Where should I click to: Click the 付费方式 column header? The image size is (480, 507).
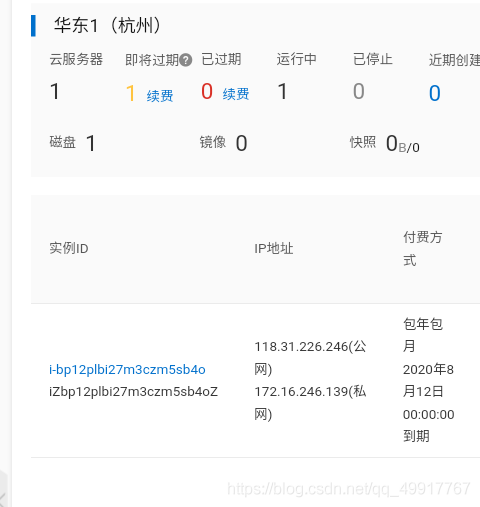coord(423,249)
